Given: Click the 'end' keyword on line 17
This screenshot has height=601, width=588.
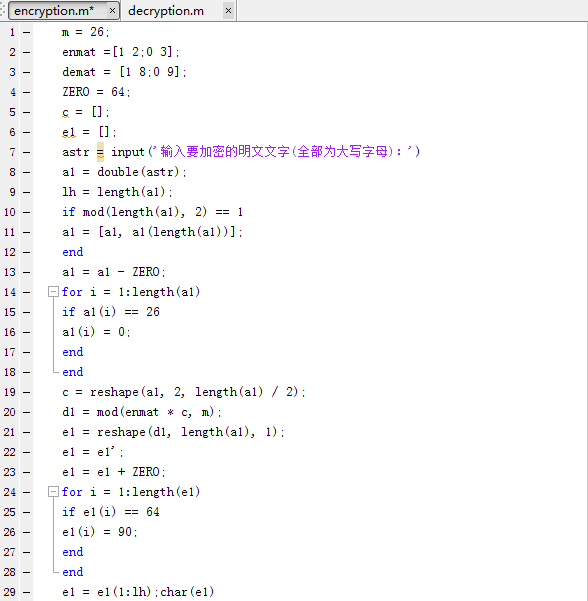Looking at the screenshot, I should pos(72,352).
